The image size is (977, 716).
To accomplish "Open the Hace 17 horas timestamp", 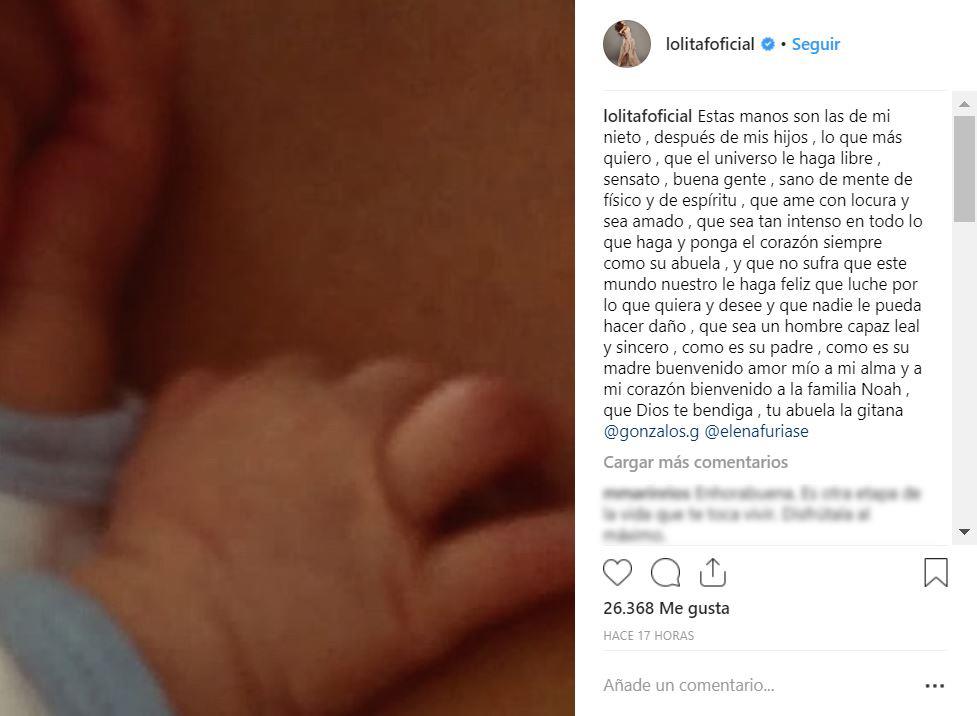I will pos(649,636).
